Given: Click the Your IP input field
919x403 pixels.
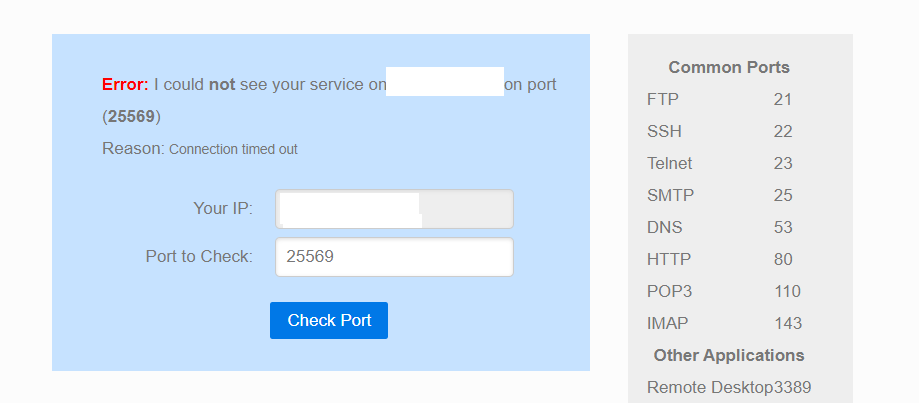Looking at the screenshot, I should (x=394, y=209).
